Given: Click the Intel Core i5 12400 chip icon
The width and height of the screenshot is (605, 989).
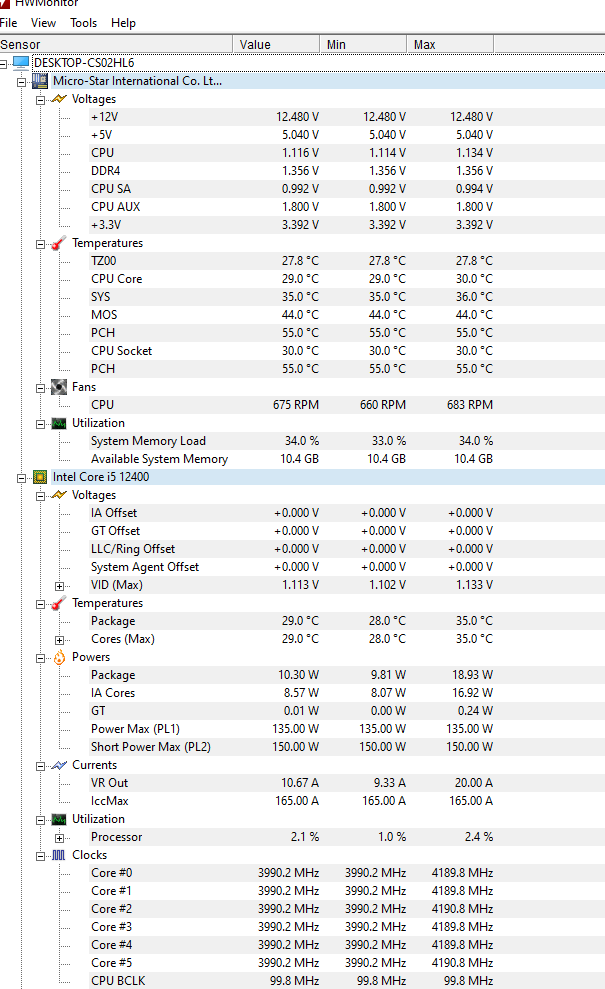Looking at the screenshot, I should (x=40, y=477).
